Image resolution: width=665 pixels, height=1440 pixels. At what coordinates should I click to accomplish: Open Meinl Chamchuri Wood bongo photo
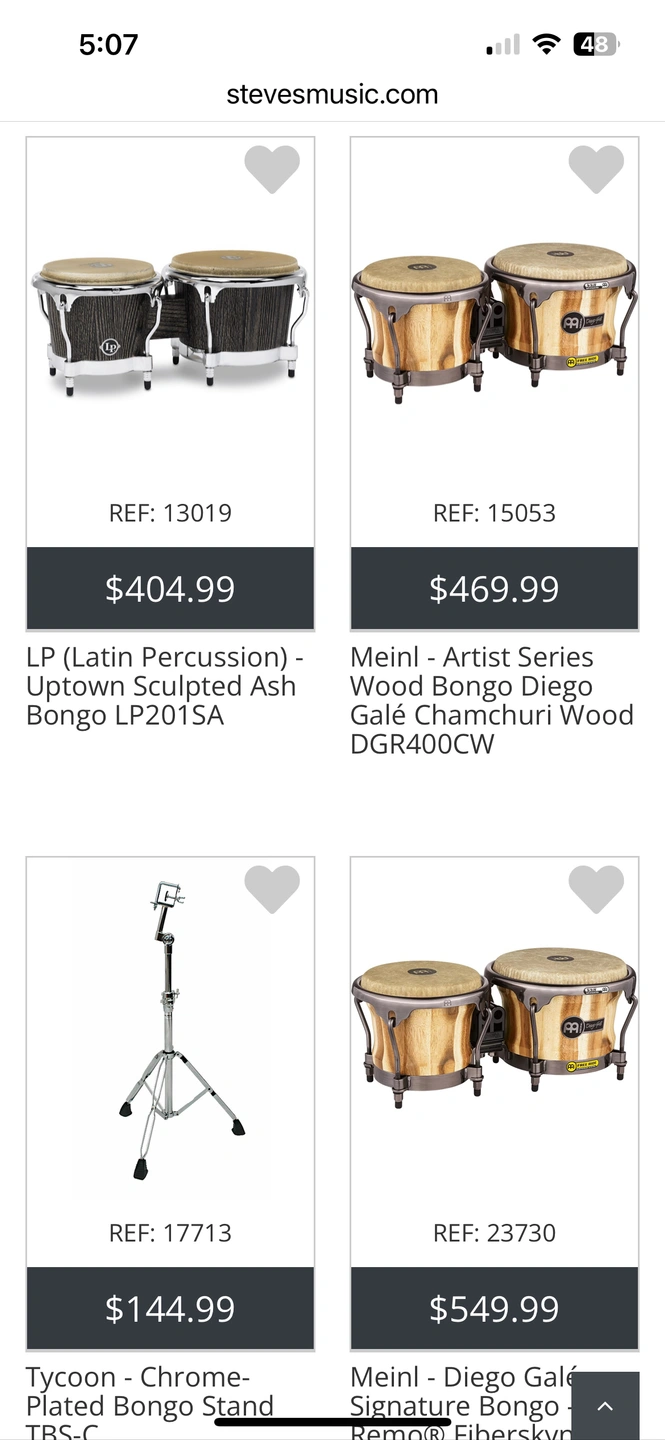(x=494, y=320)
